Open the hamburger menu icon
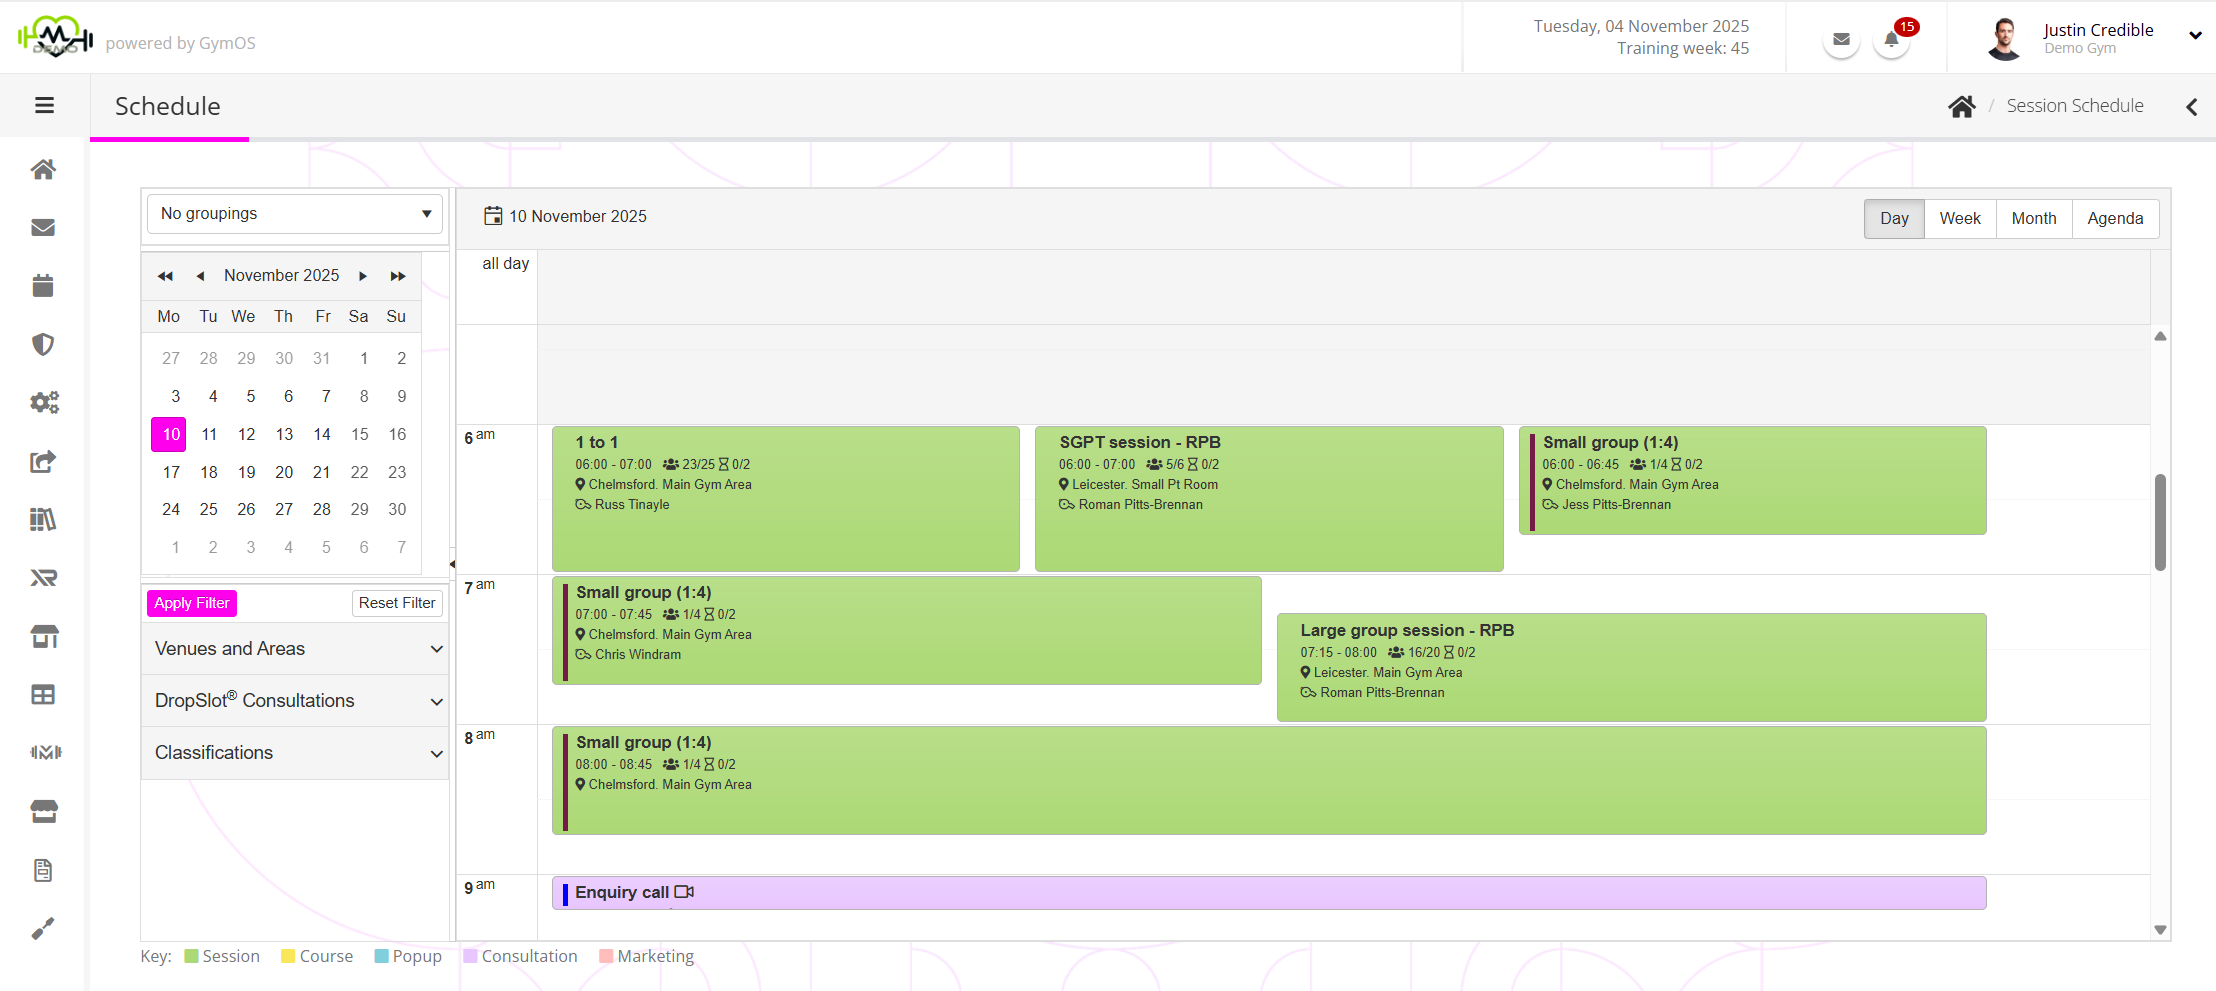 (44, 105)
